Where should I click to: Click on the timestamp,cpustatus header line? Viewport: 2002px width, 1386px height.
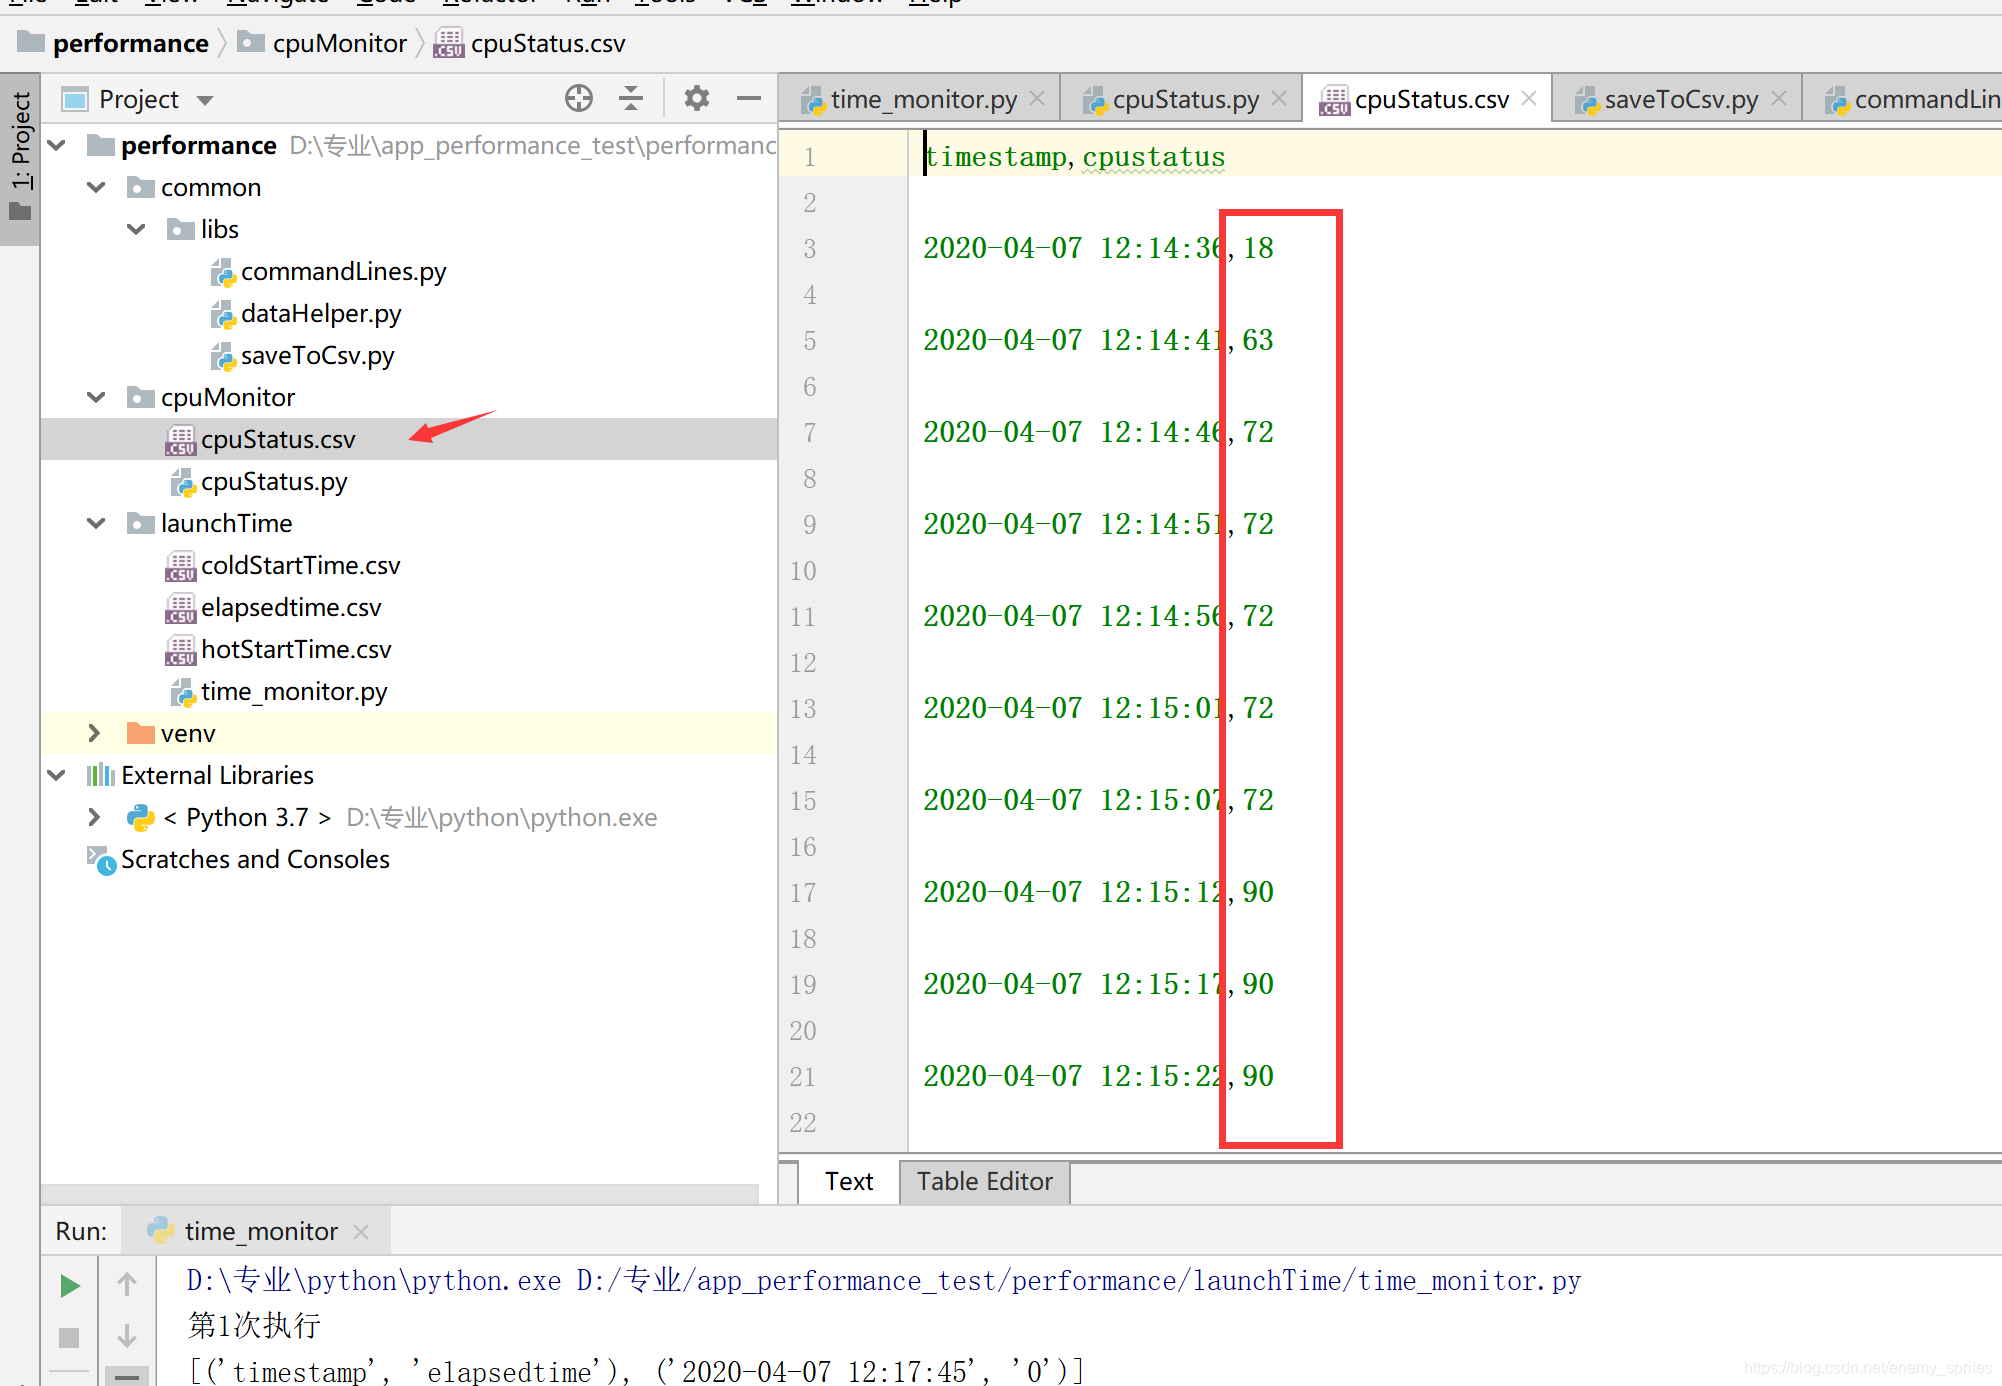point(1074,157)
